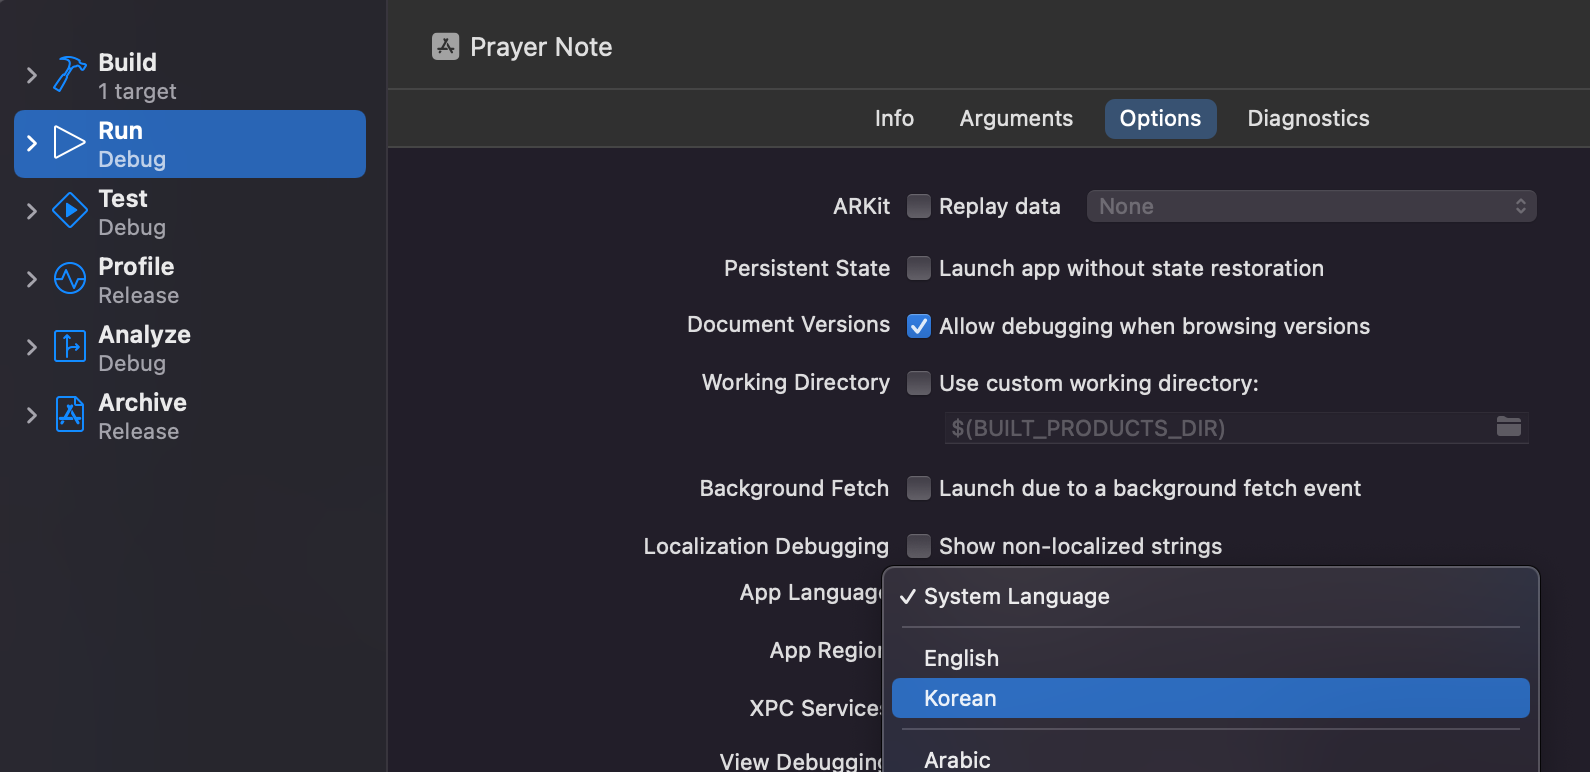Click the Profile waveform icon

click(x=69, y=279)
